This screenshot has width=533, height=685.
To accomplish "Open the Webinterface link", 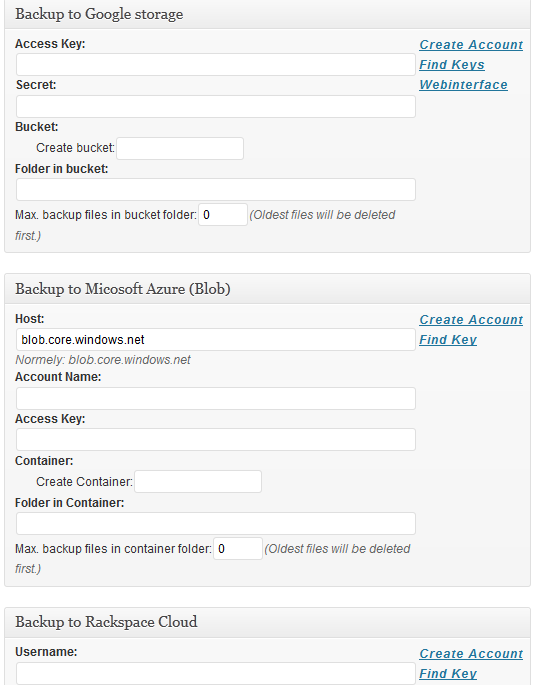I will [464, 85].
